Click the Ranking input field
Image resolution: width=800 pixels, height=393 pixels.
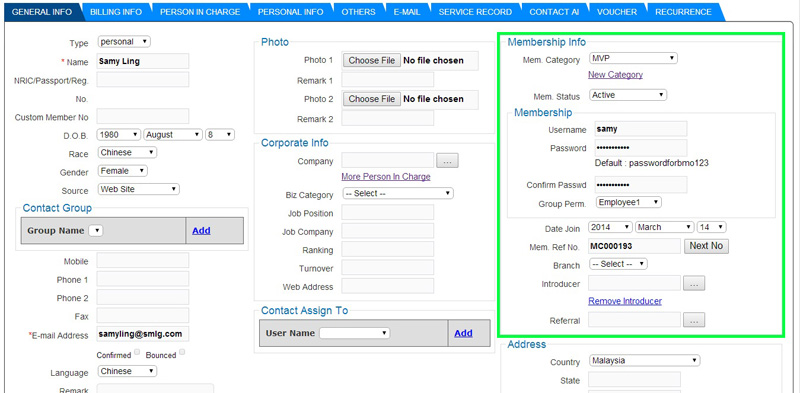tap(388, 250)
